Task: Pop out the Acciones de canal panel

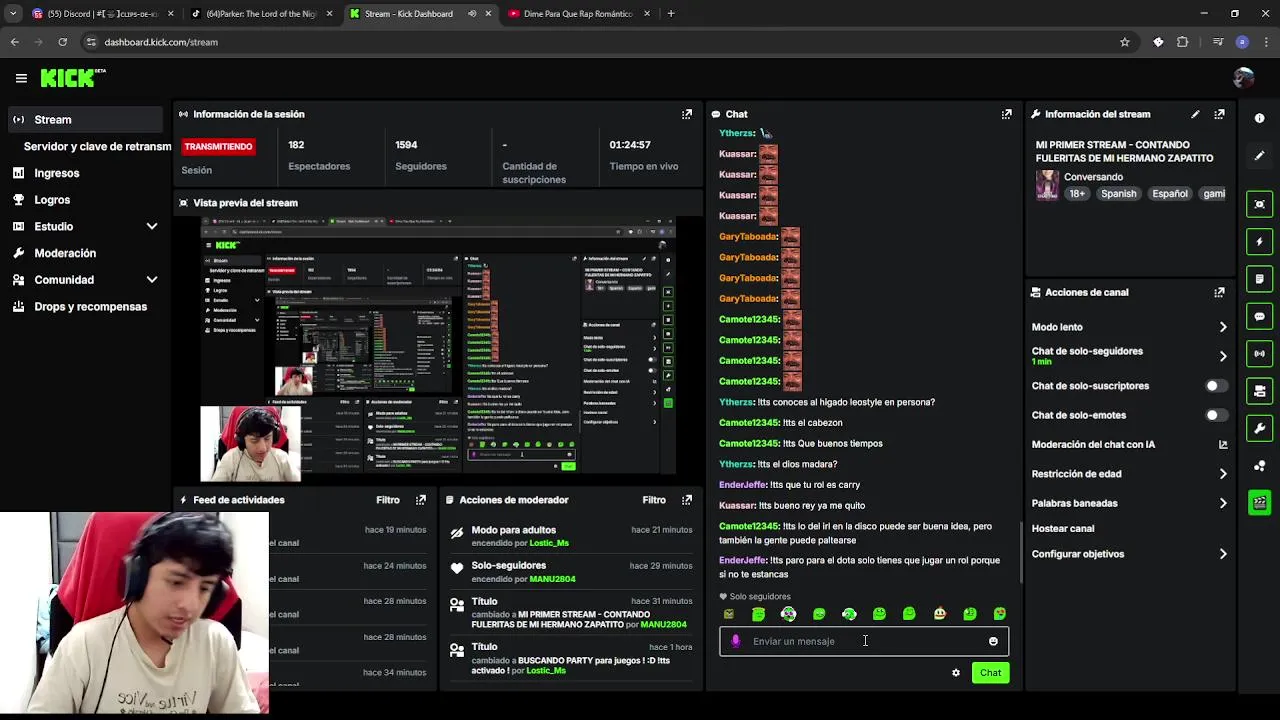Action: point(1219,292)
